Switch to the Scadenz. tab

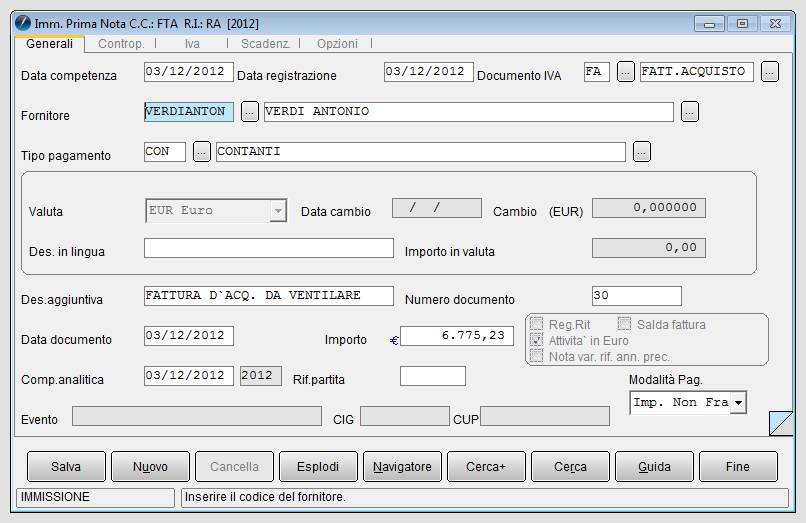point(265,44)
